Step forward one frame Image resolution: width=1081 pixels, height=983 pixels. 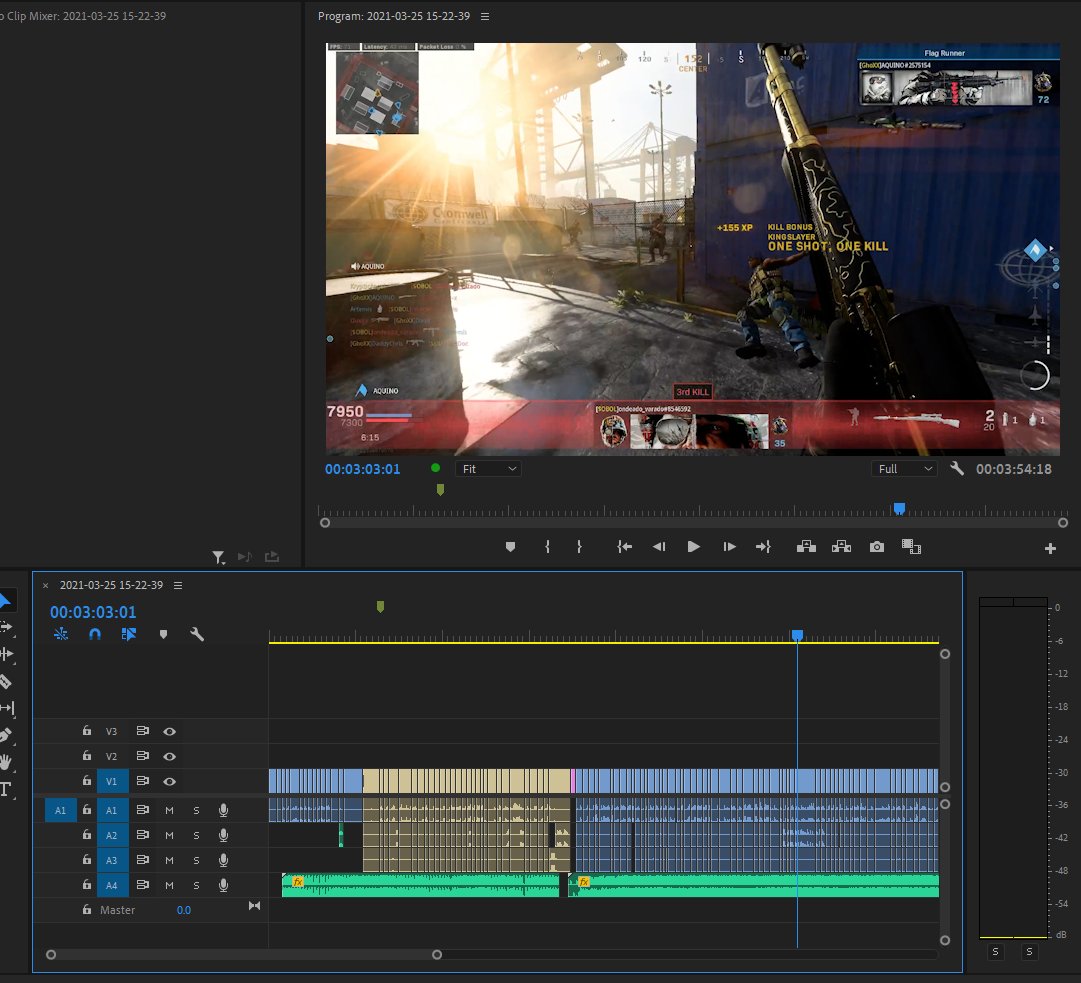point(729,547)
